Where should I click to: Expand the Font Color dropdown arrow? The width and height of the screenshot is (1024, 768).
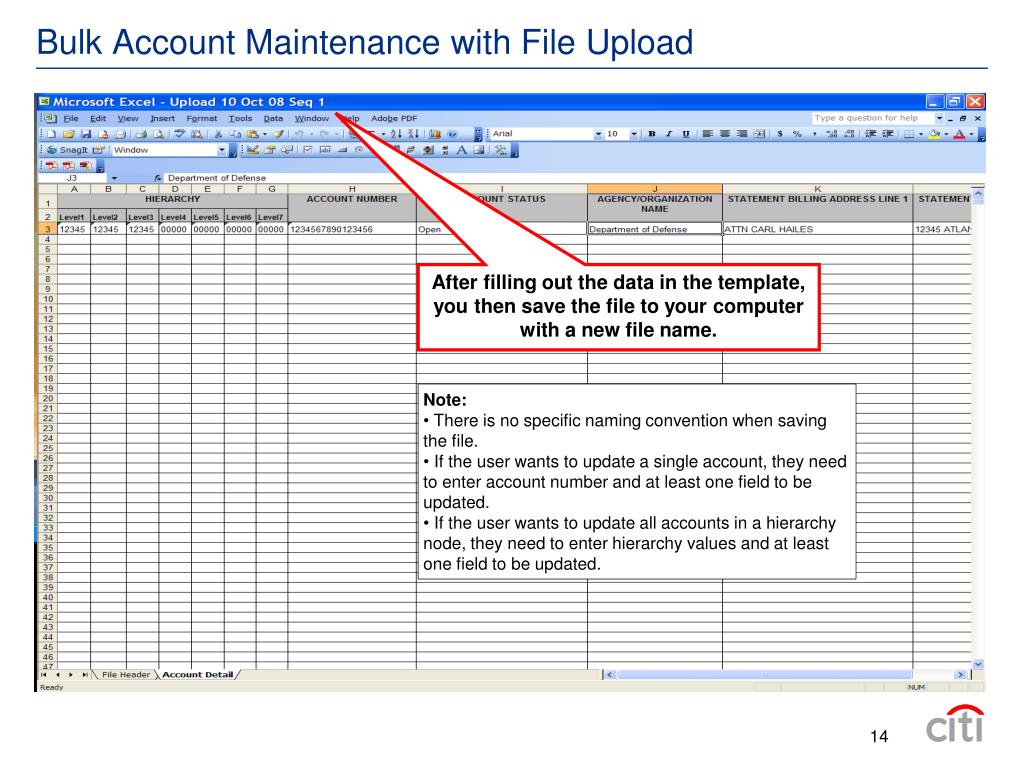pos(971,134)
